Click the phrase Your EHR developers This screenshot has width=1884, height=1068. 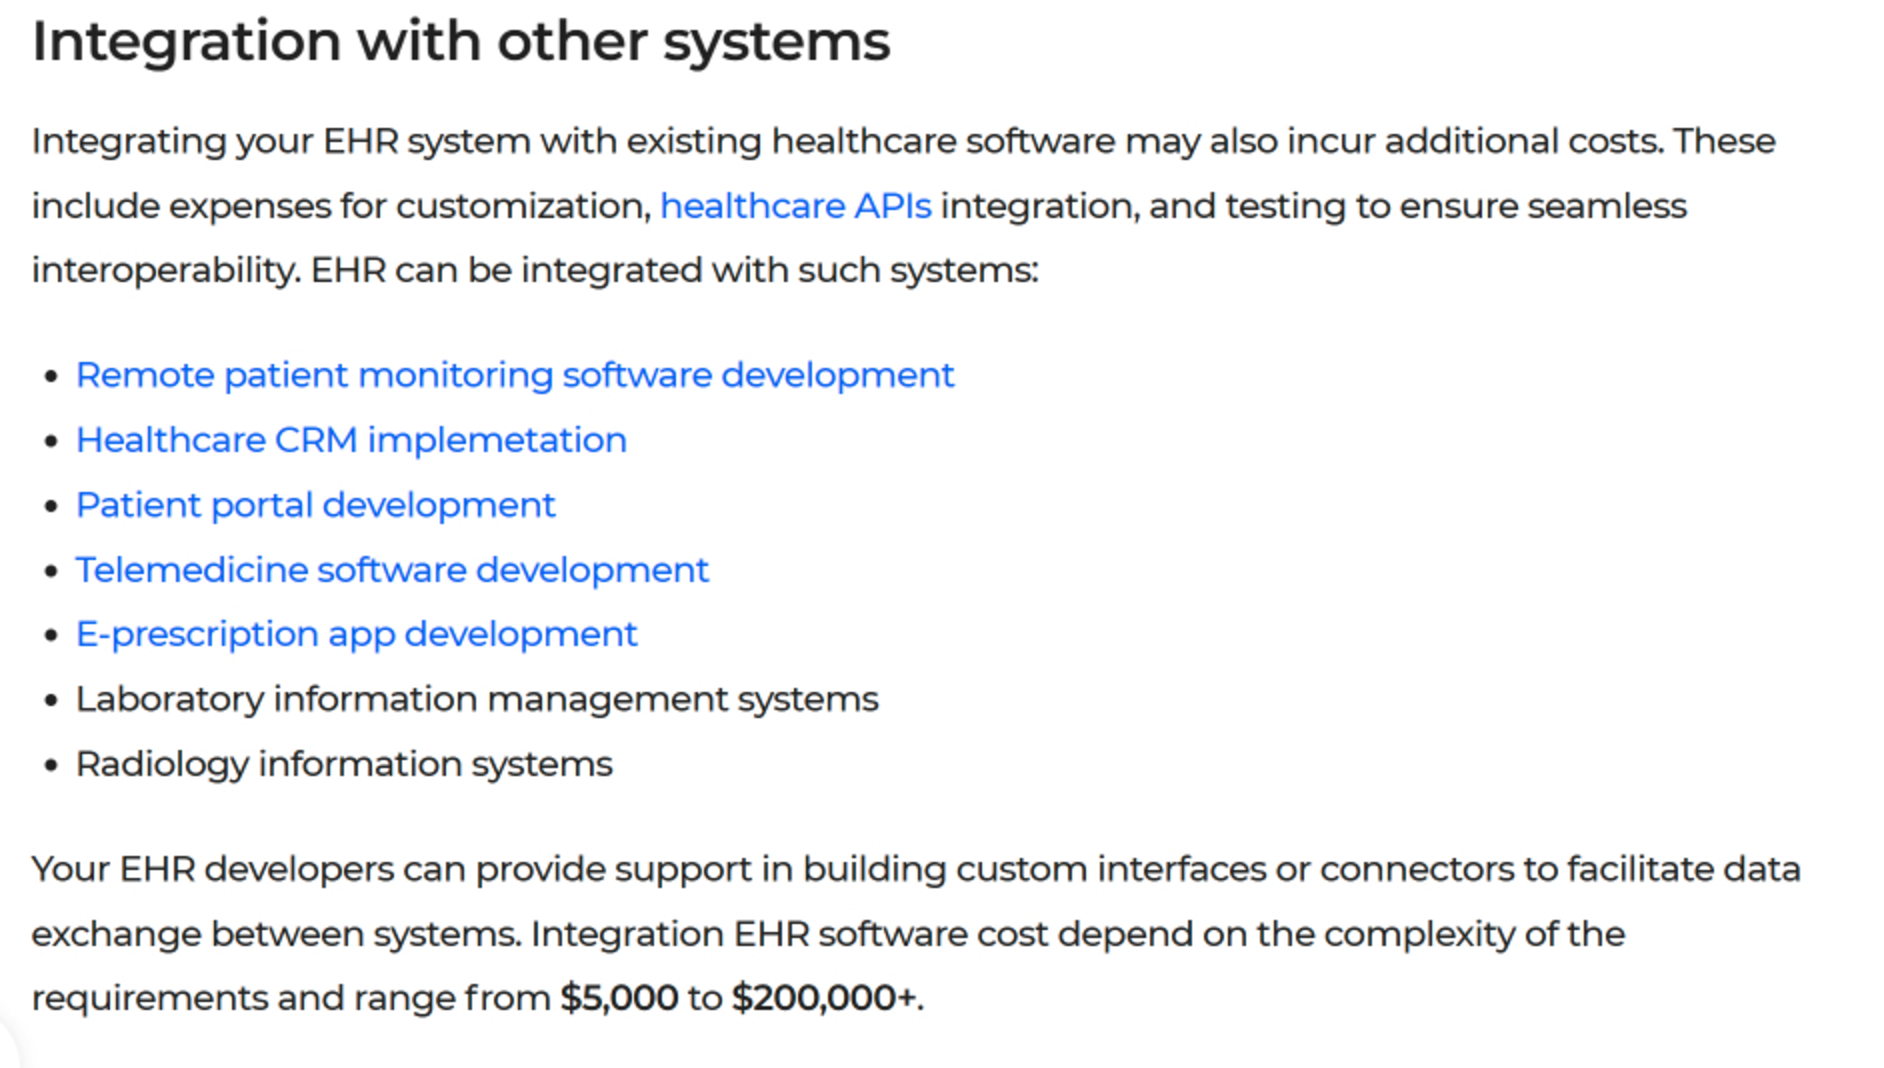(x=213, y=869)
